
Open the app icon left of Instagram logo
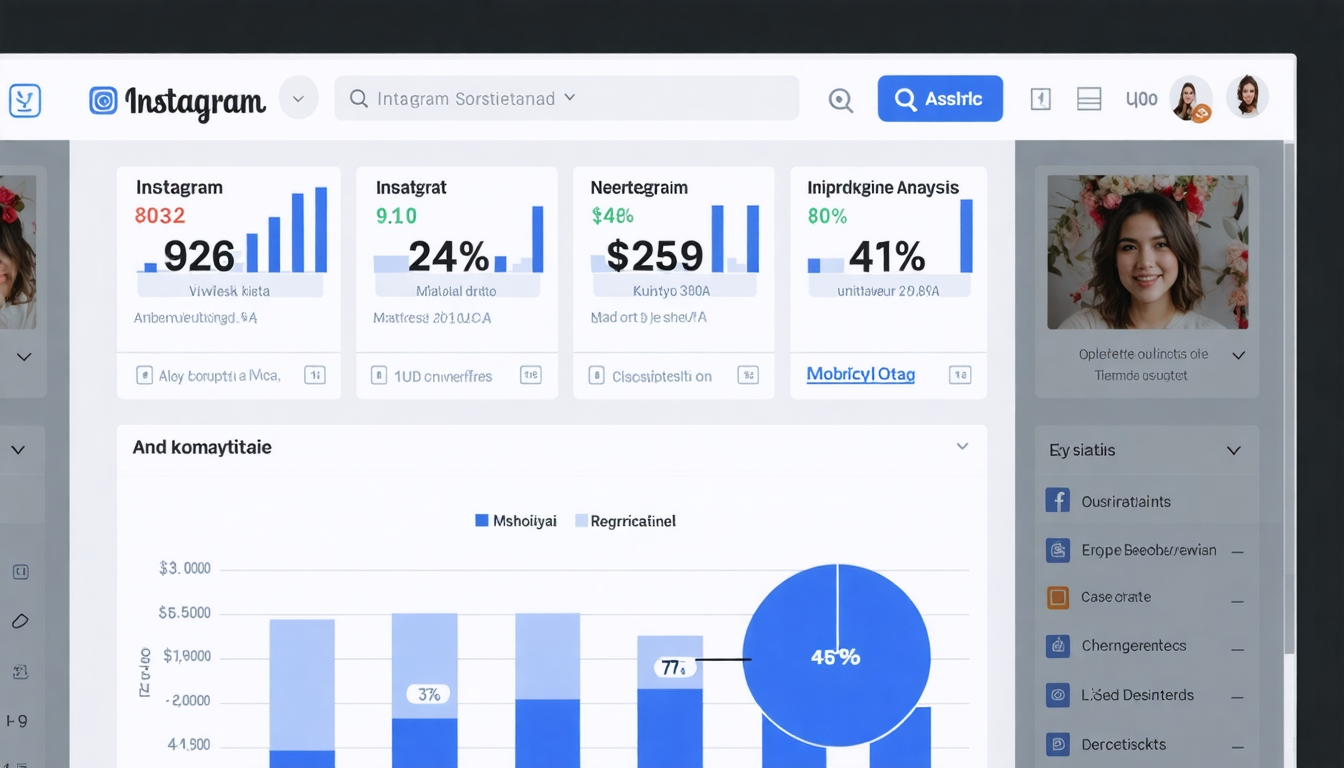(25, 100)
